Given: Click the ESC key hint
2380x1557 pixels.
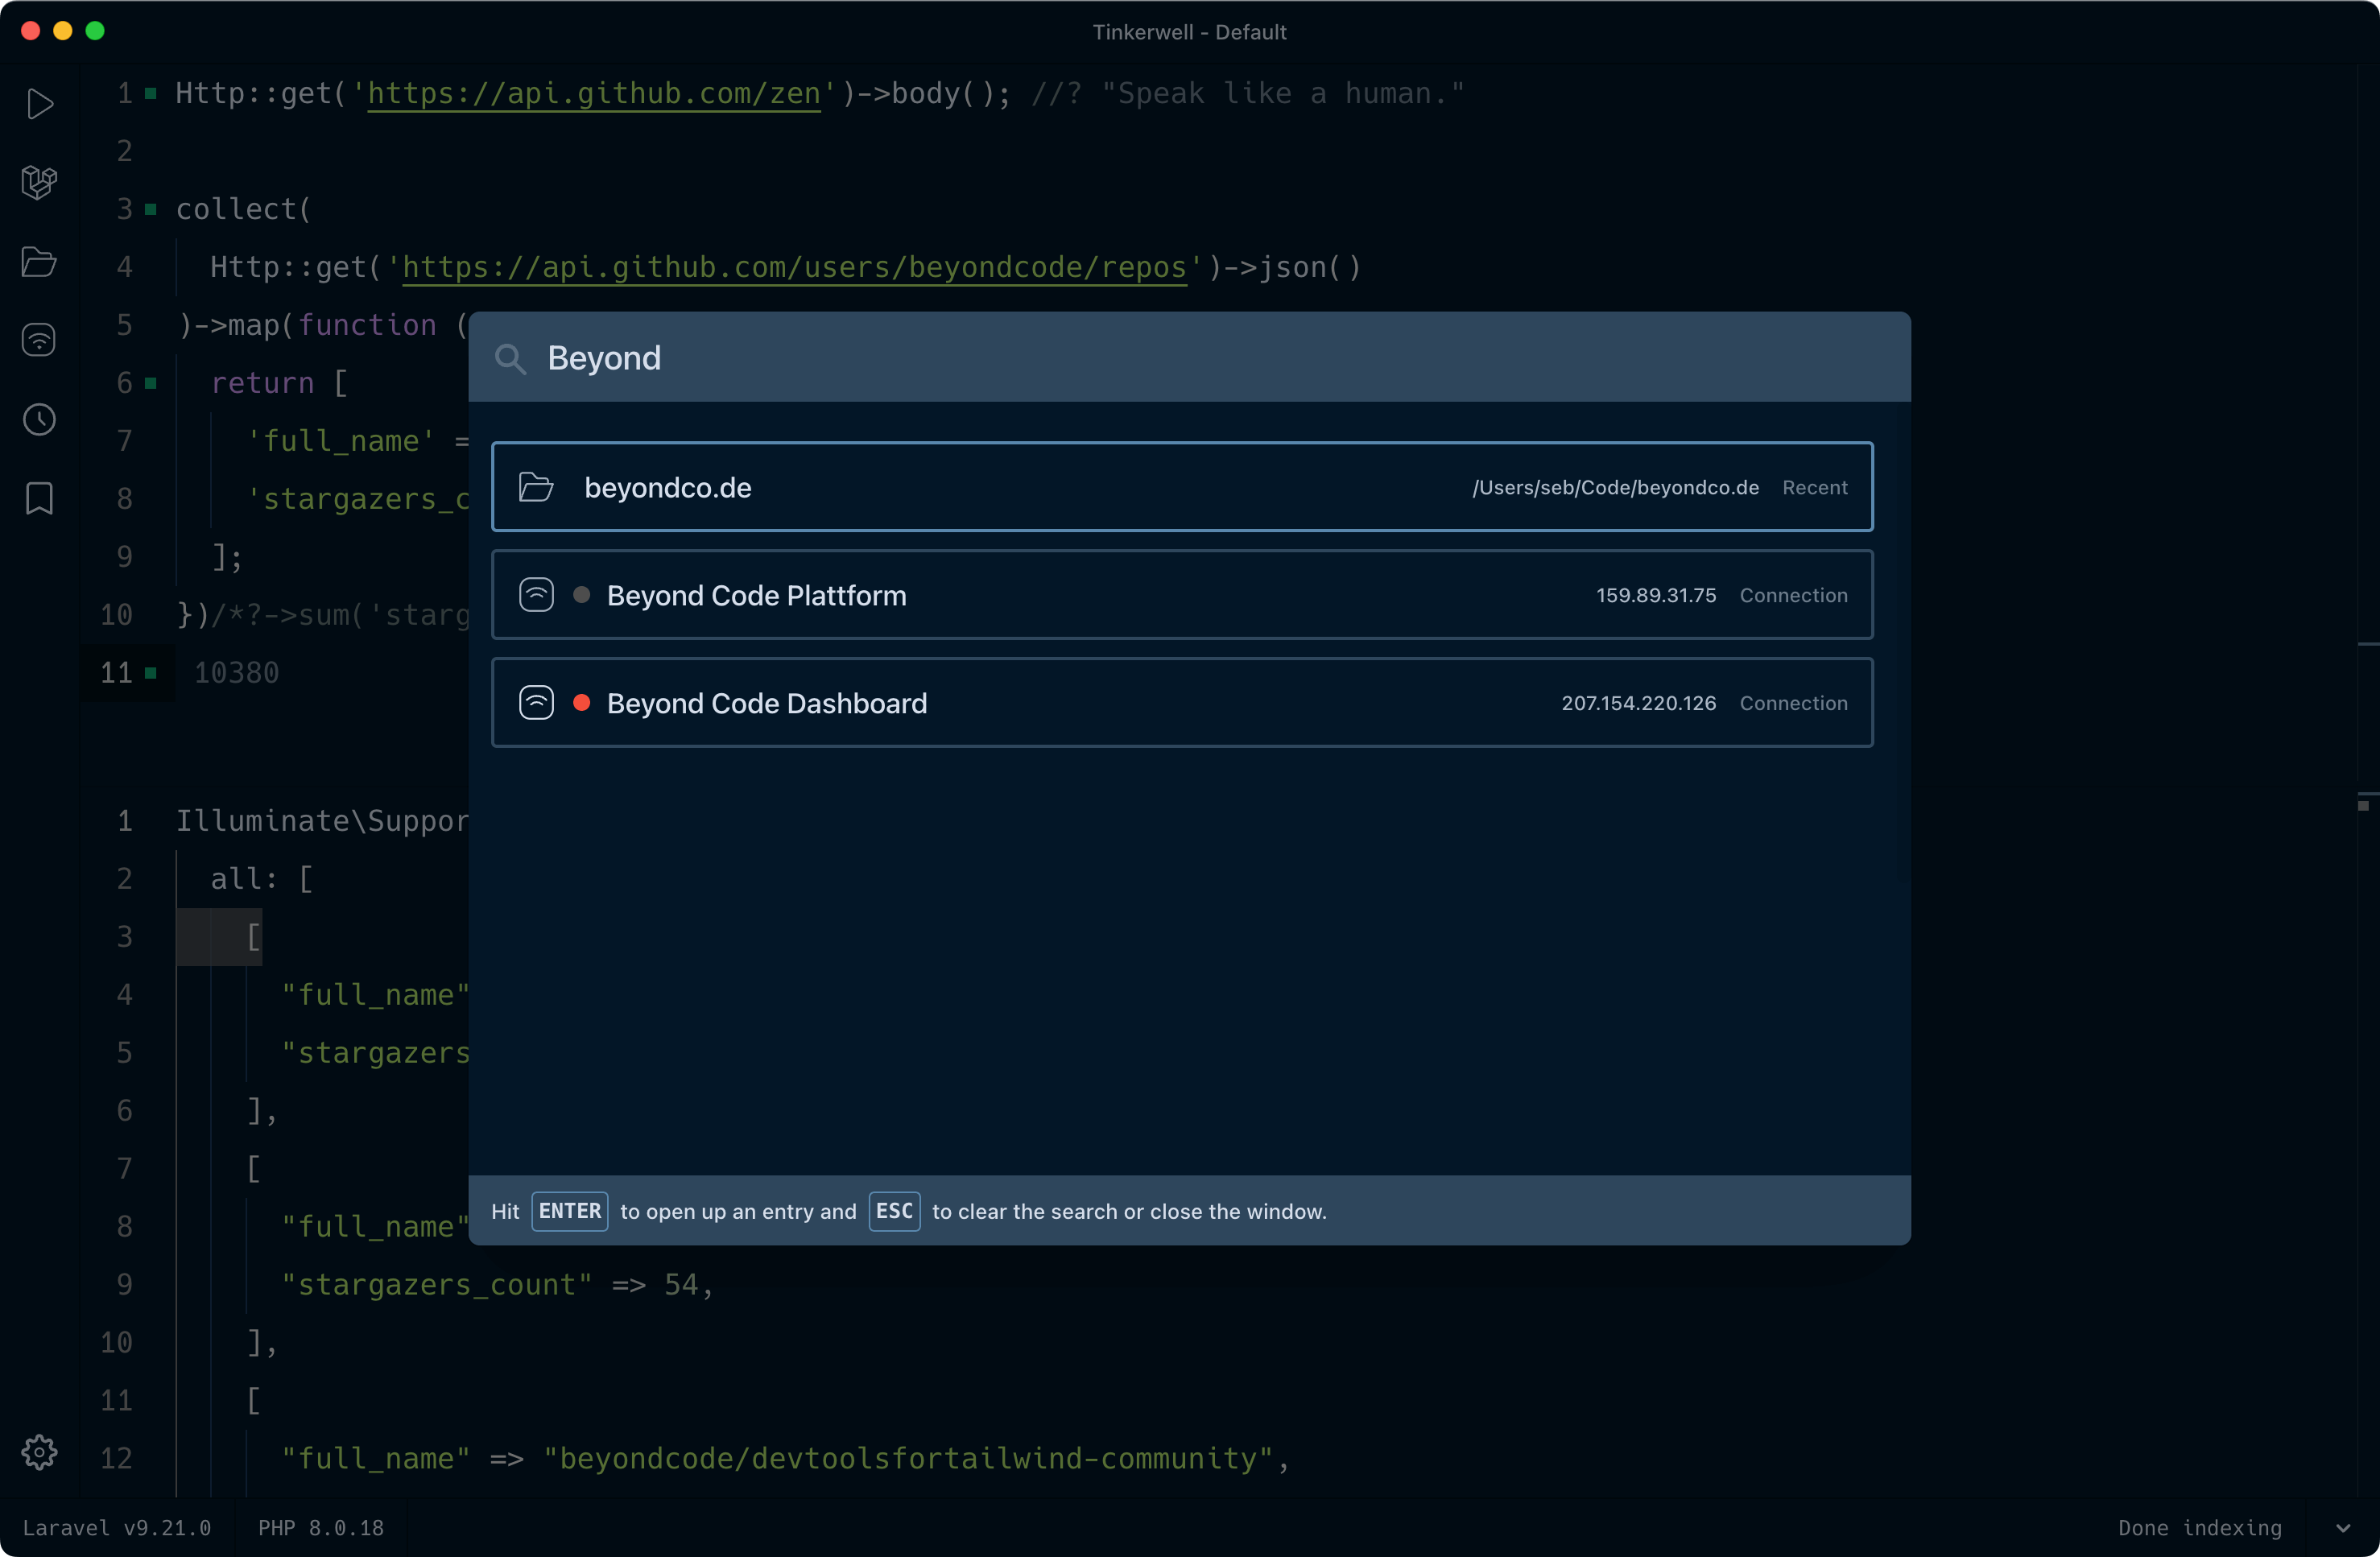Looking at the screenshot, I should click(x=894, y=1211).
